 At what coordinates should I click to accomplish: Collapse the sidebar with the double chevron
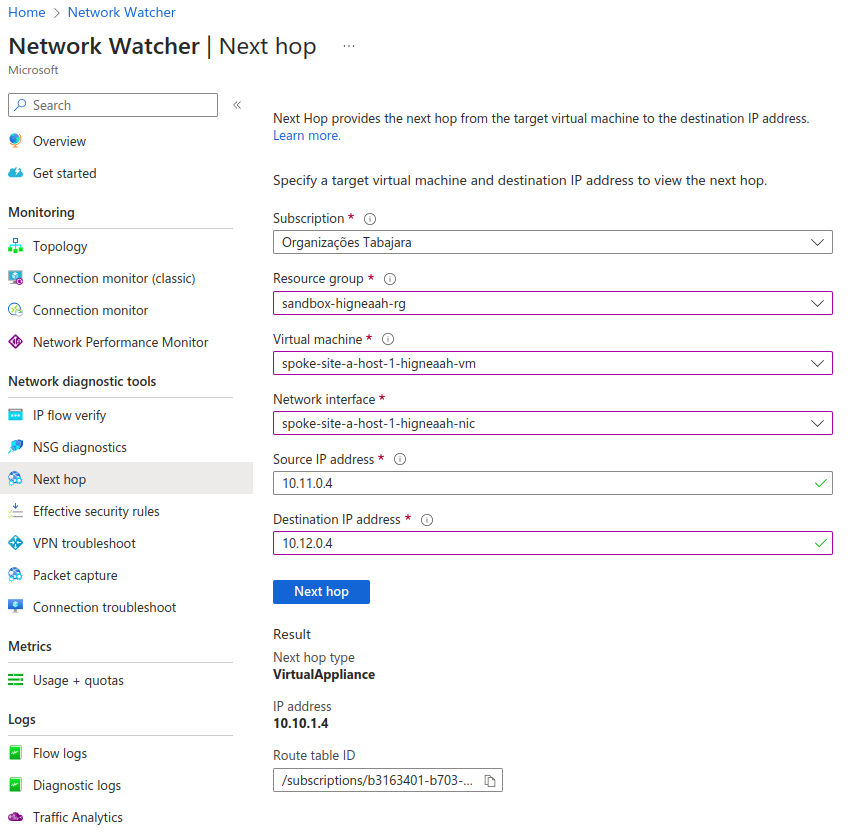pos(237,105)
